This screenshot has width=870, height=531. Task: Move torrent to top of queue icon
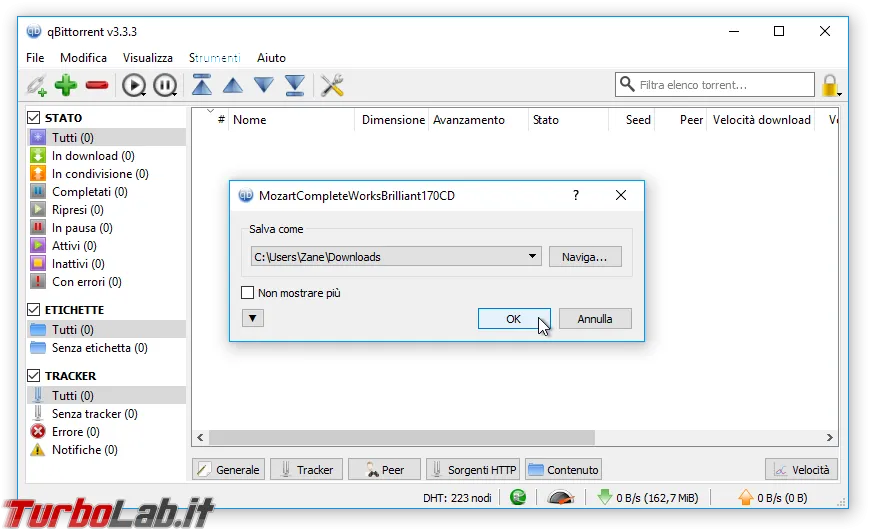202,85
